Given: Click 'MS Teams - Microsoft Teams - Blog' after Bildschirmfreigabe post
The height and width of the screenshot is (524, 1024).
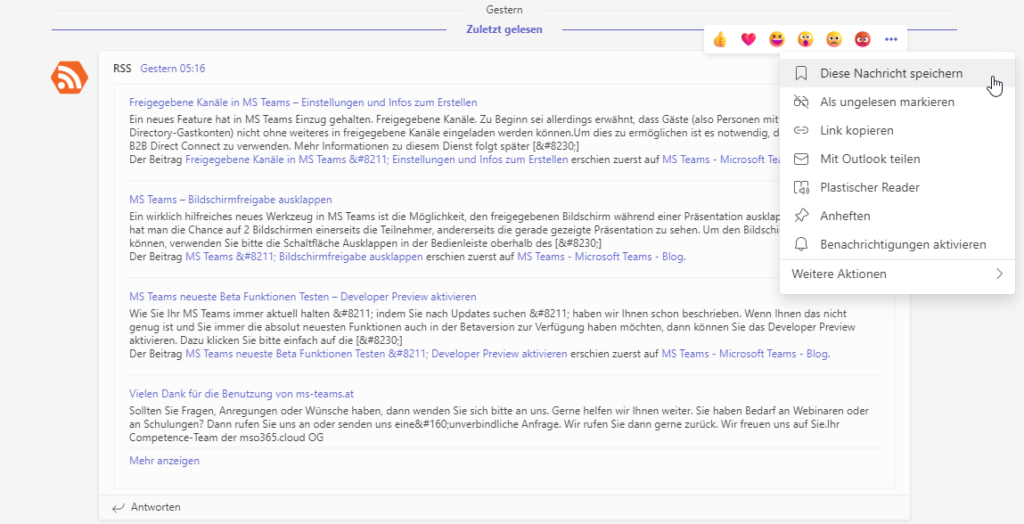Looking at the screenshot, I should 600,257.
